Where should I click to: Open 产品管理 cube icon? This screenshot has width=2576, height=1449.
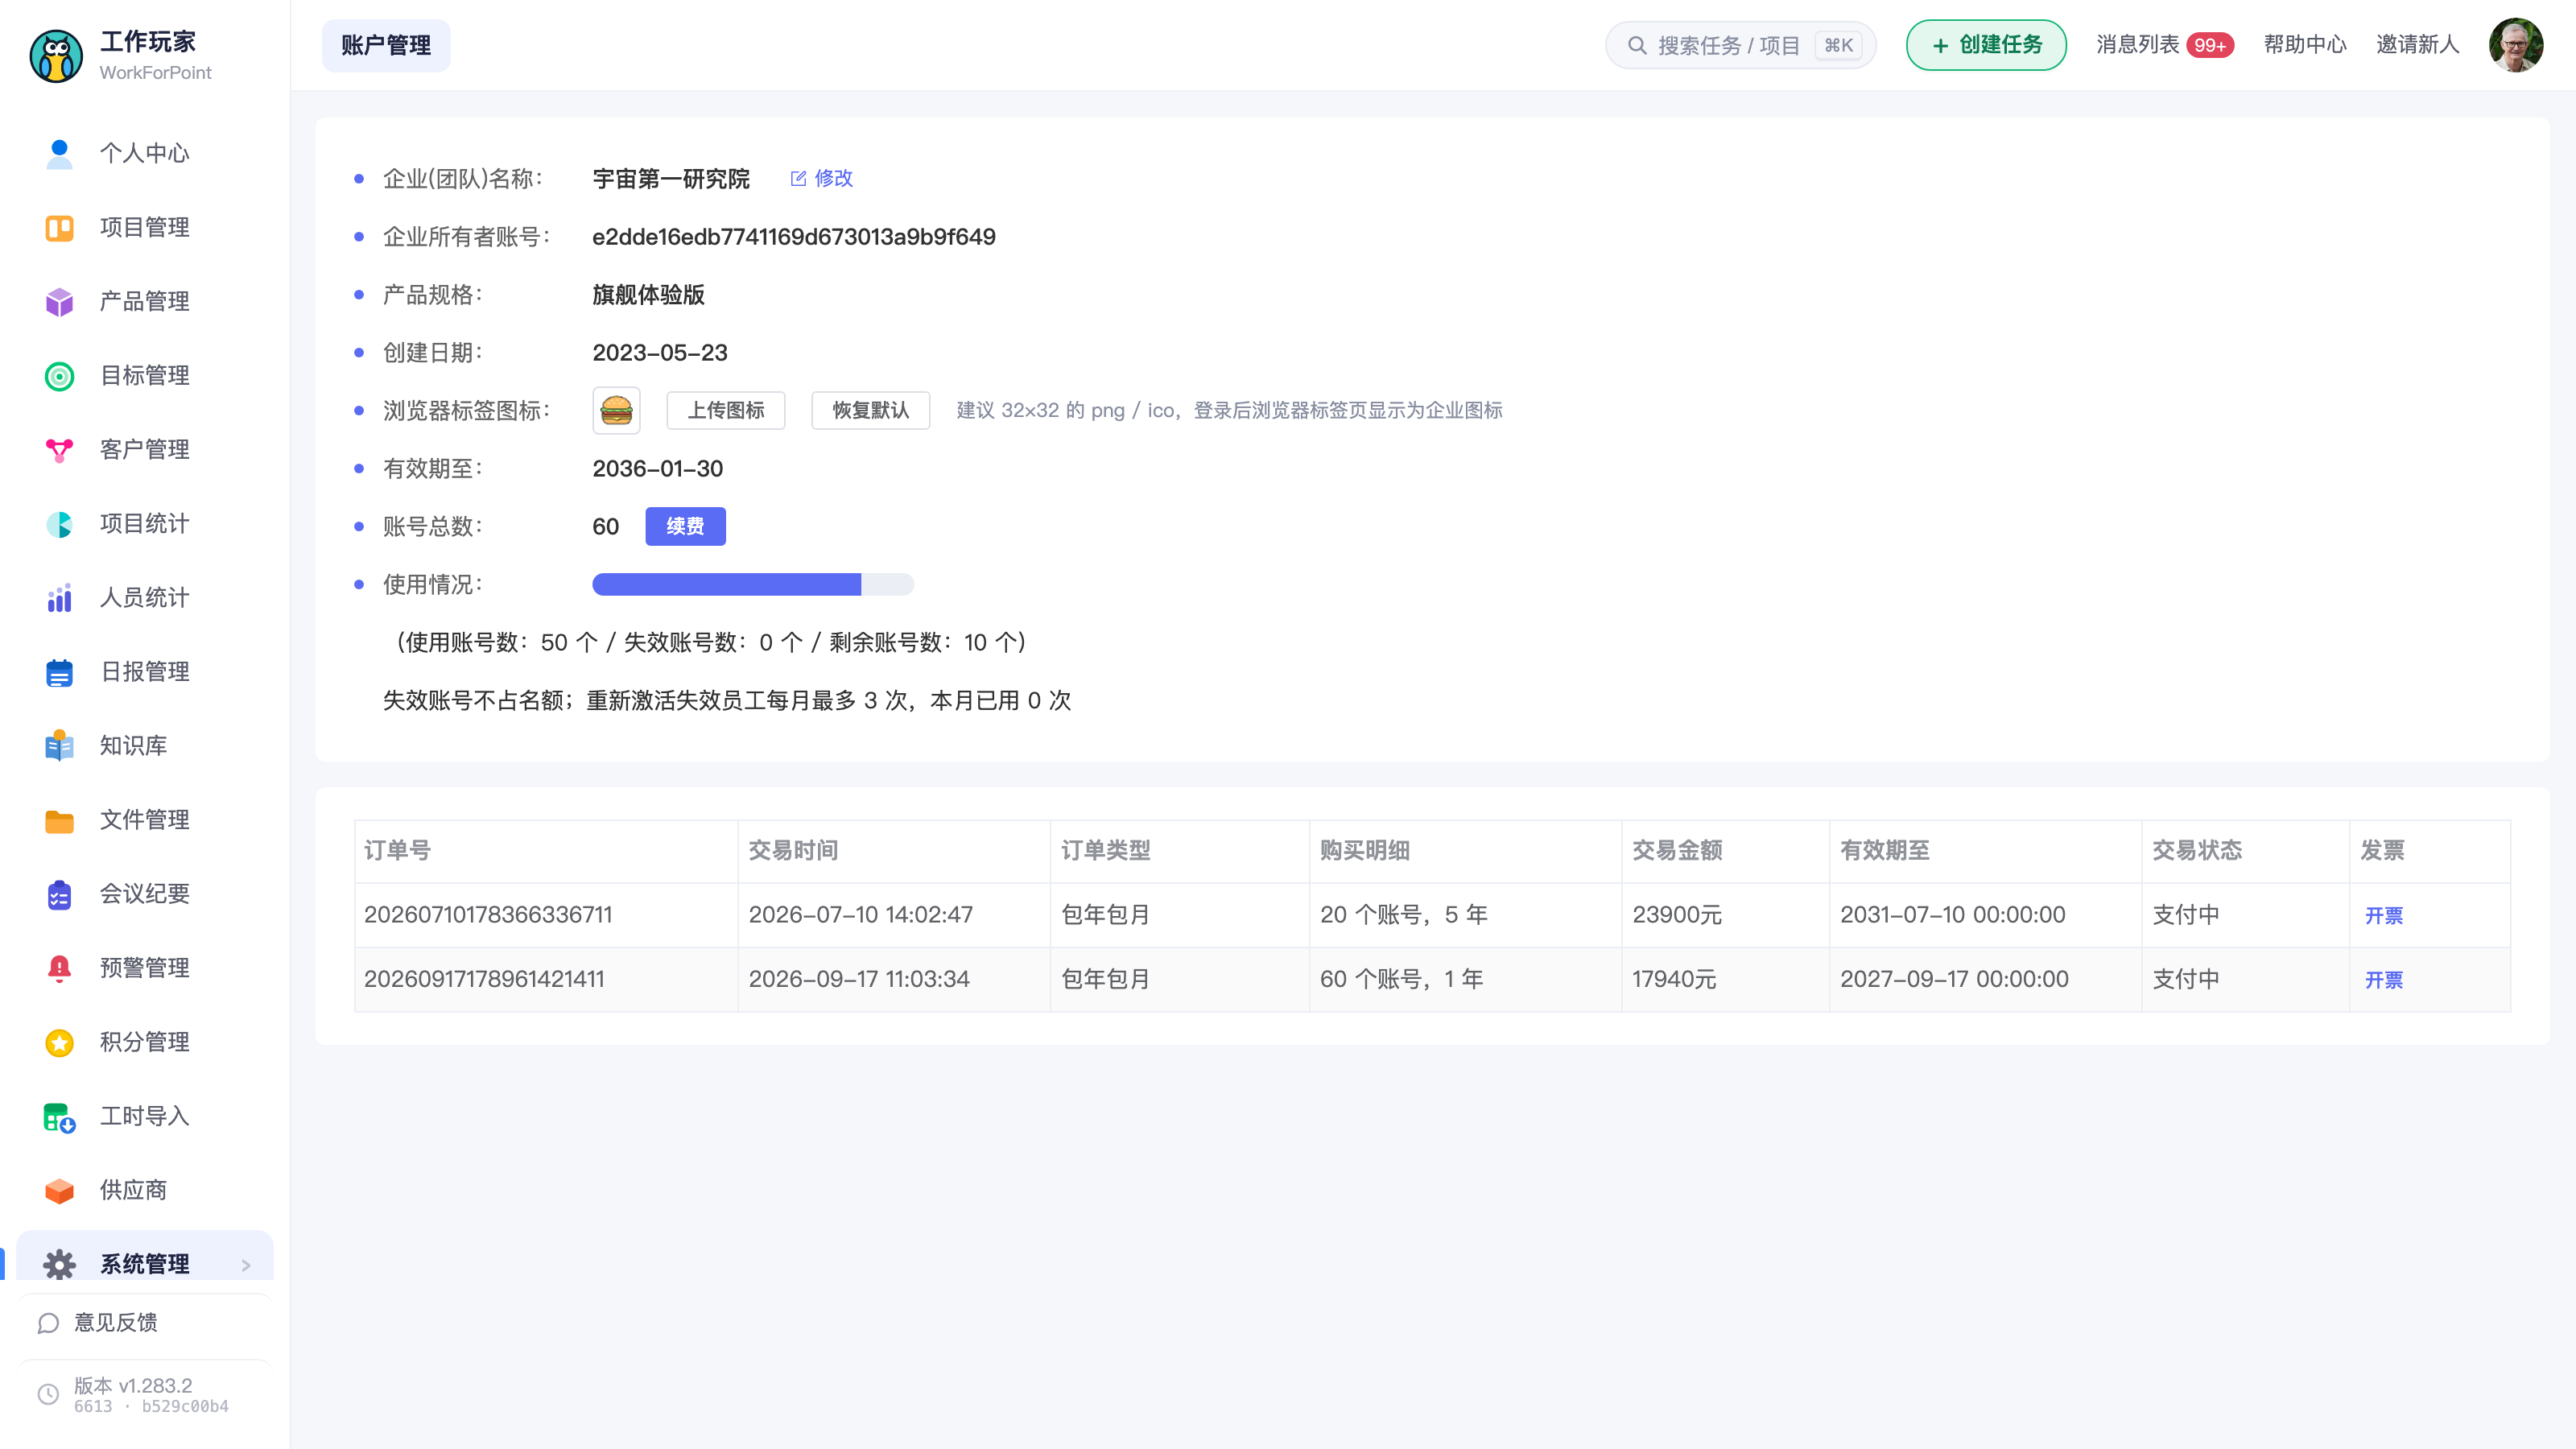[59, 302]
